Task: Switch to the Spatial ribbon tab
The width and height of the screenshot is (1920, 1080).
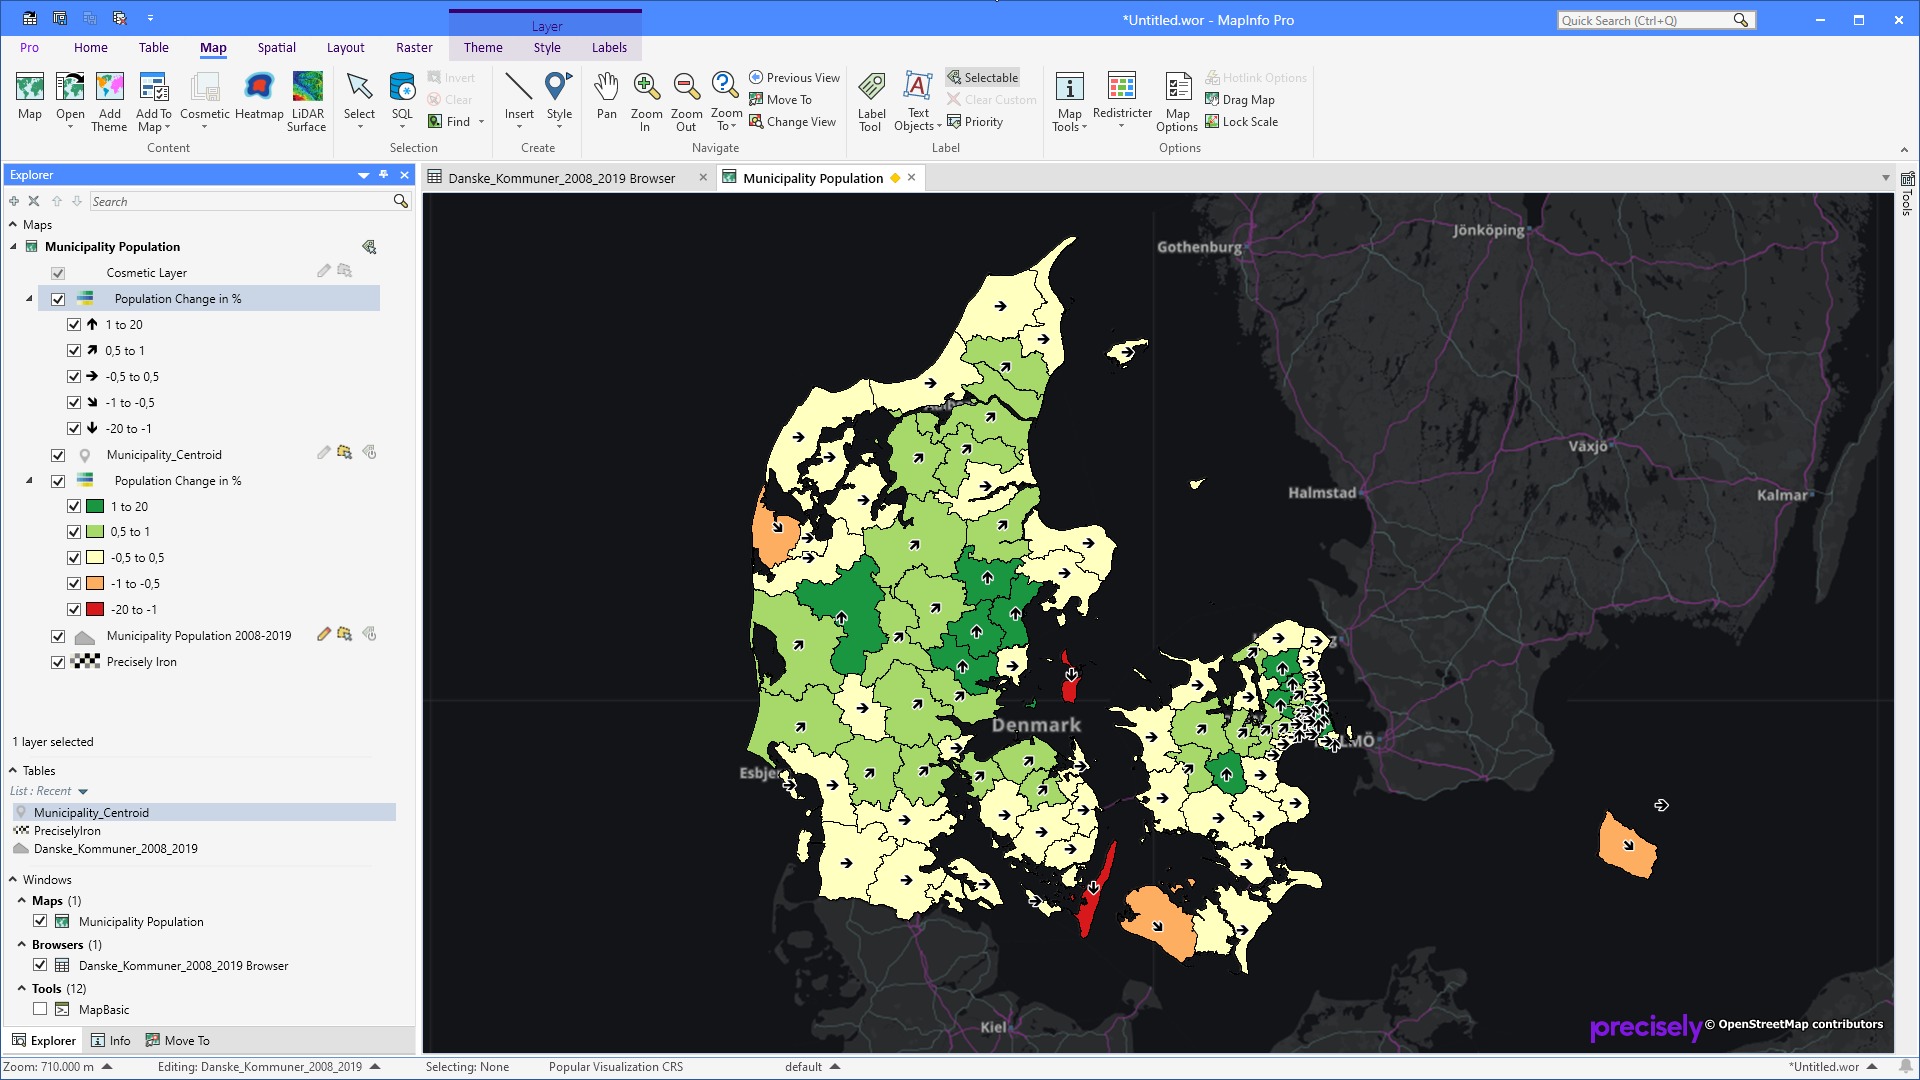Action: [x=276, y=47]
